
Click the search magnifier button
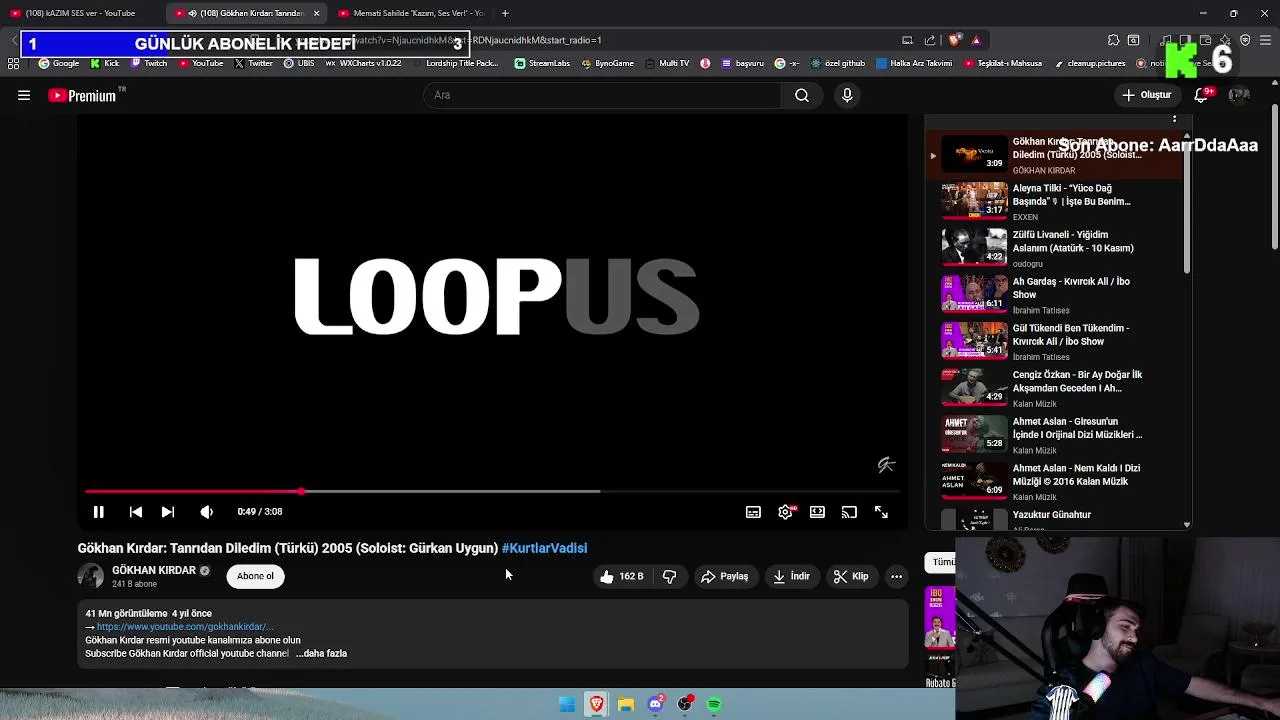[x=802, y=95]
